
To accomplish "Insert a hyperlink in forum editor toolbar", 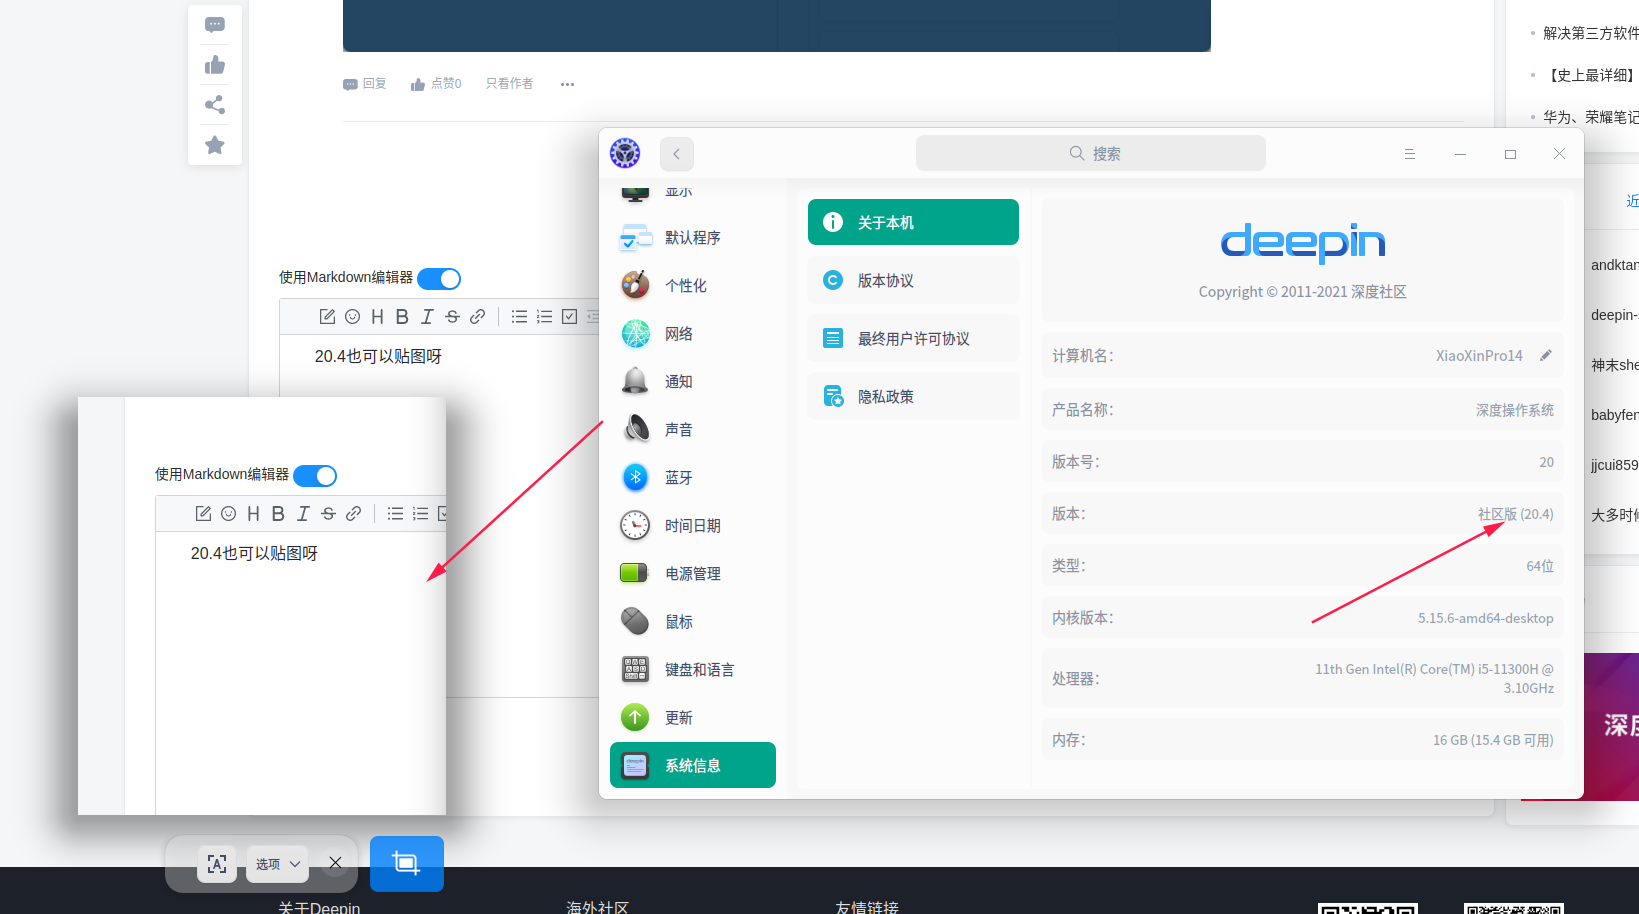I will pyautogui.click(x=478, y=317).
